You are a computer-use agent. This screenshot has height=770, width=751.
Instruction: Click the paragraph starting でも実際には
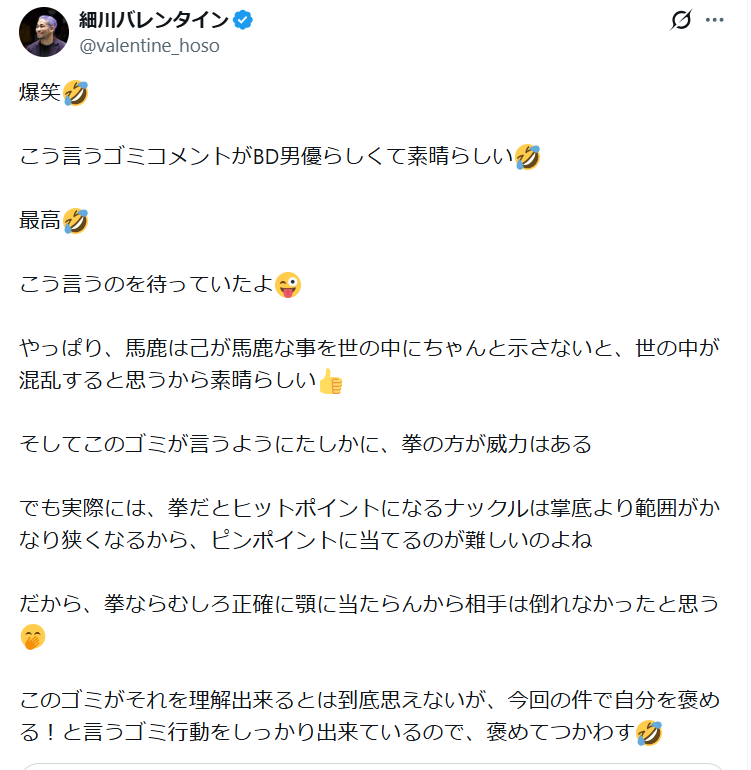(370, 524)
